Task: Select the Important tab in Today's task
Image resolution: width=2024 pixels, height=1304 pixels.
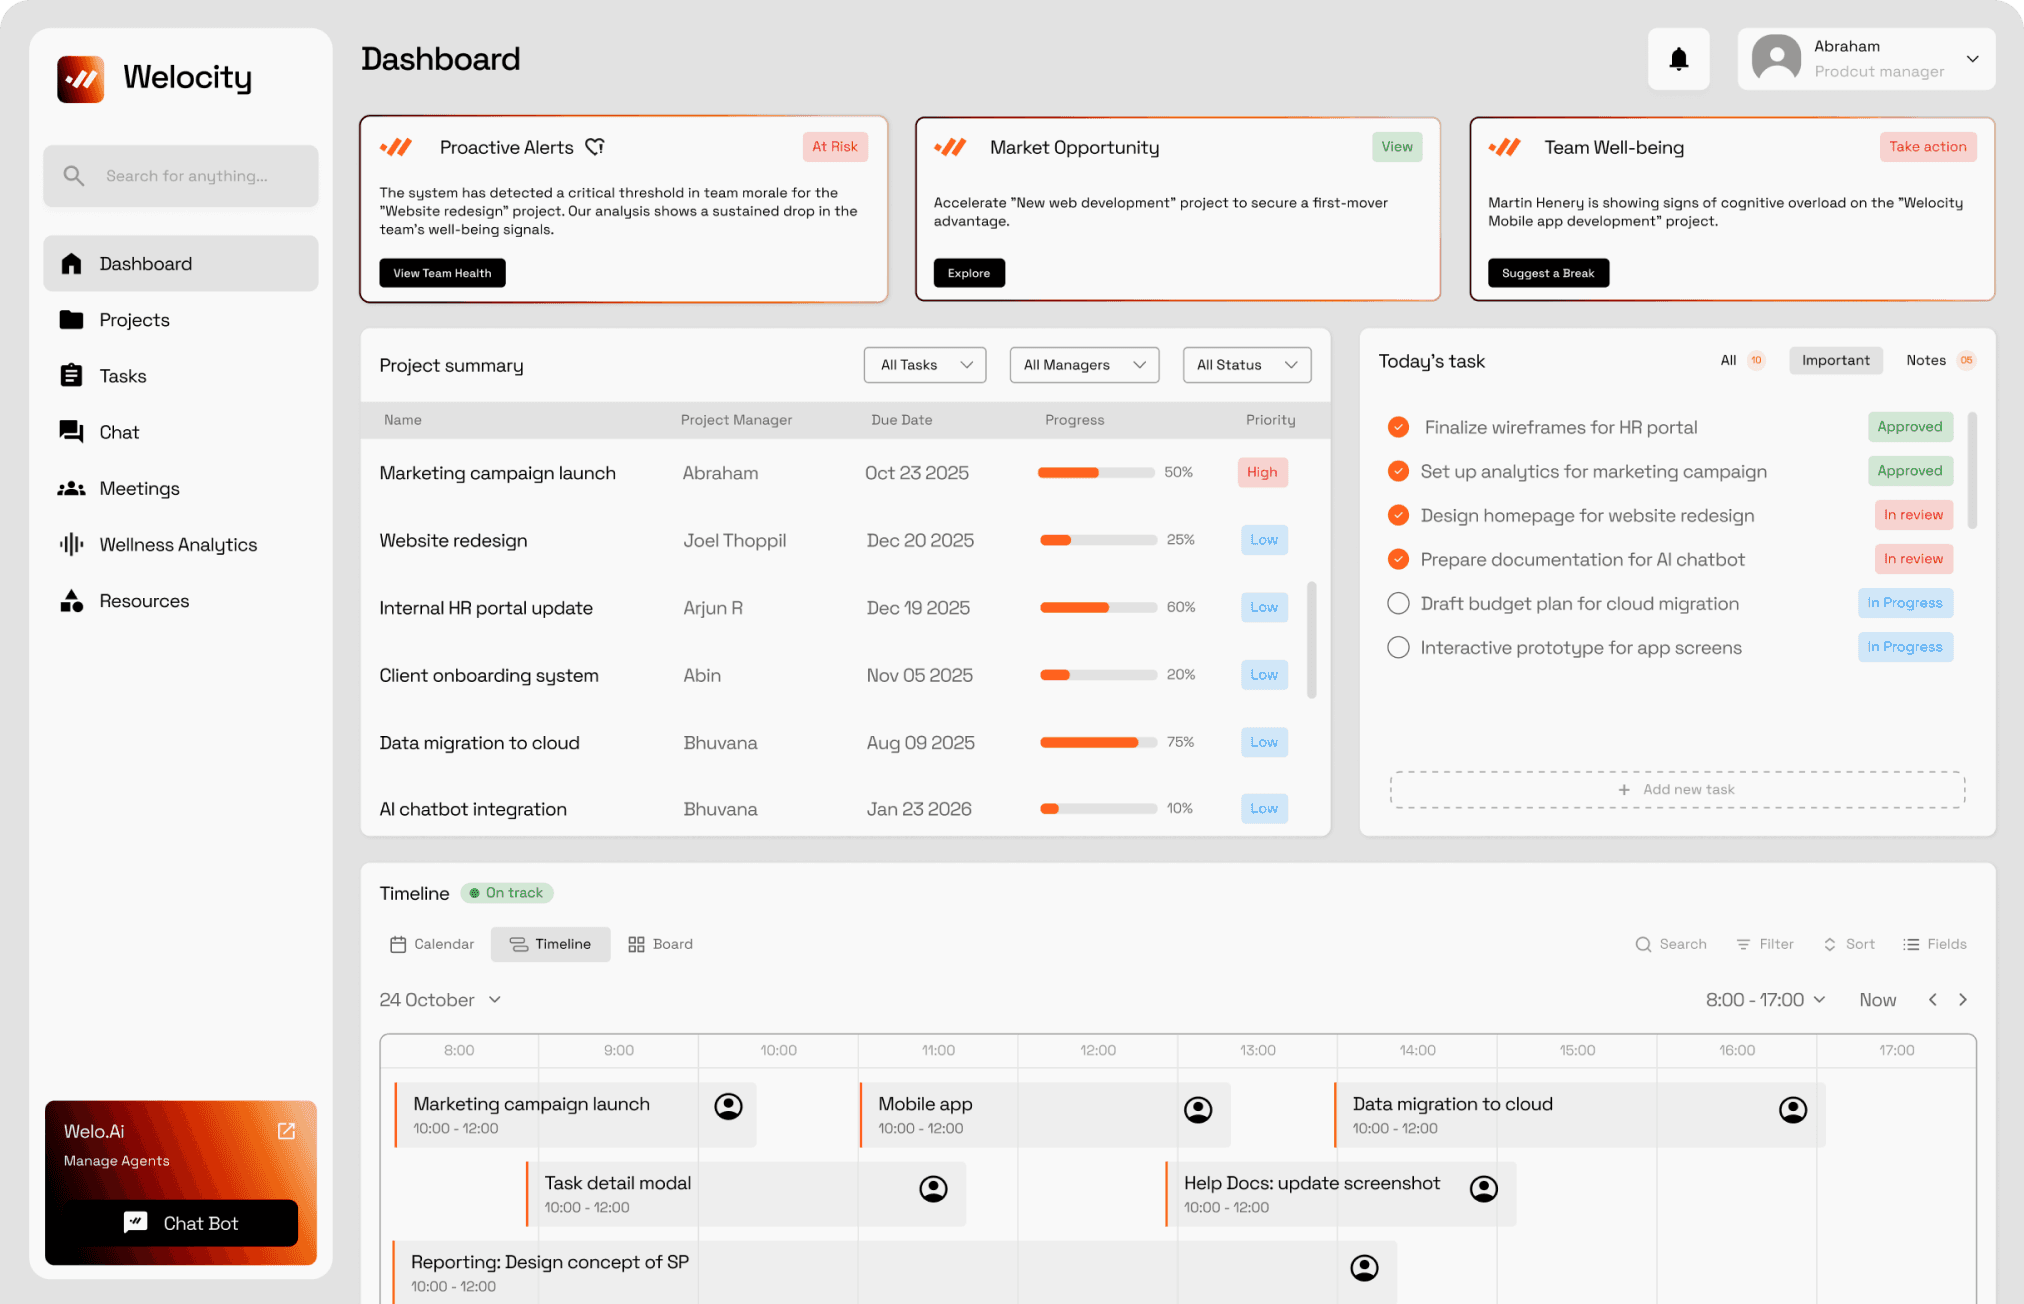Action: (1835, 360)
